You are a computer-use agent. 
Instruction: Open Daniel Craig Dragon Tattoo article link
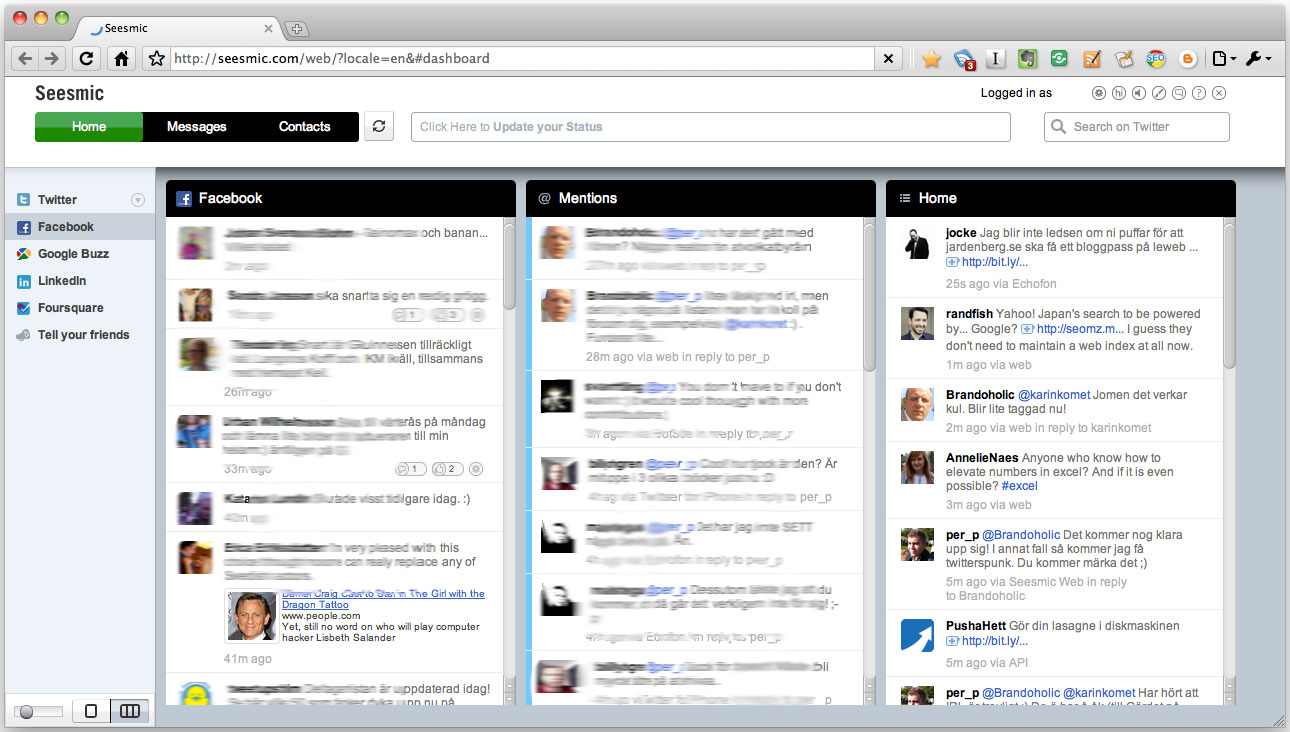pos(383,599)
